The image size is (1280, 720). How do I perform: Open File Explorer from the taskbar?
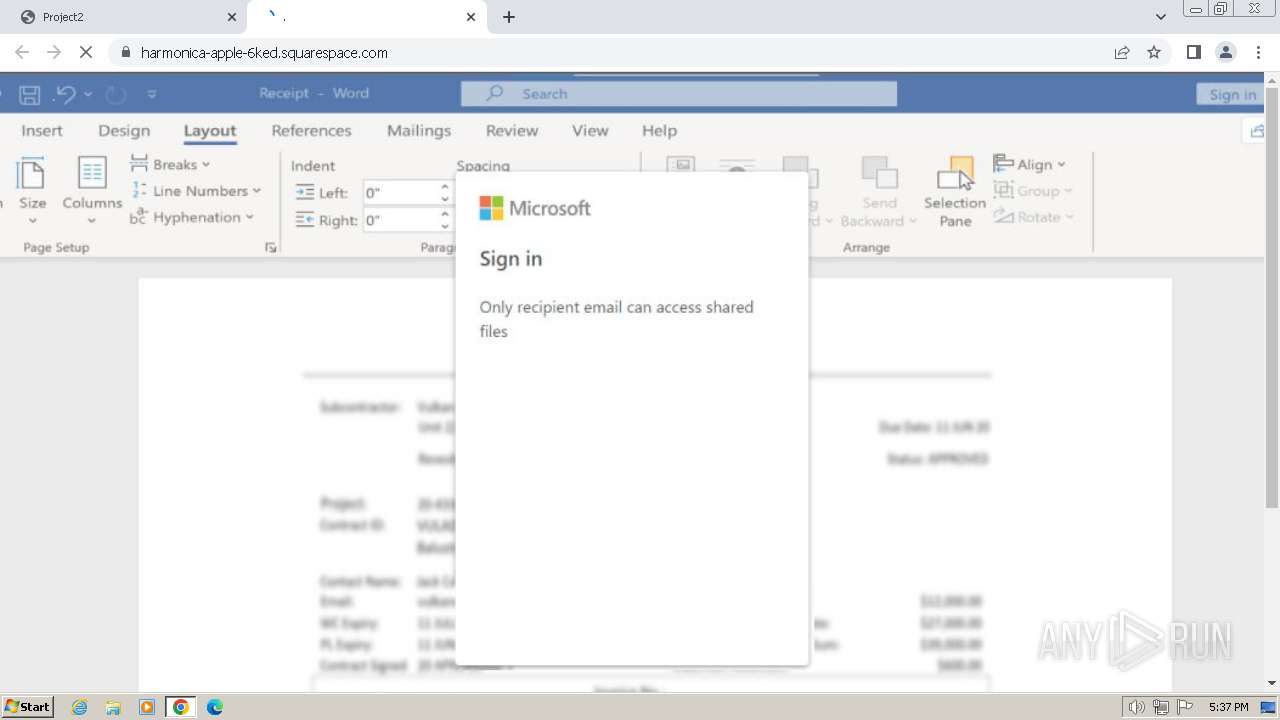113,707
